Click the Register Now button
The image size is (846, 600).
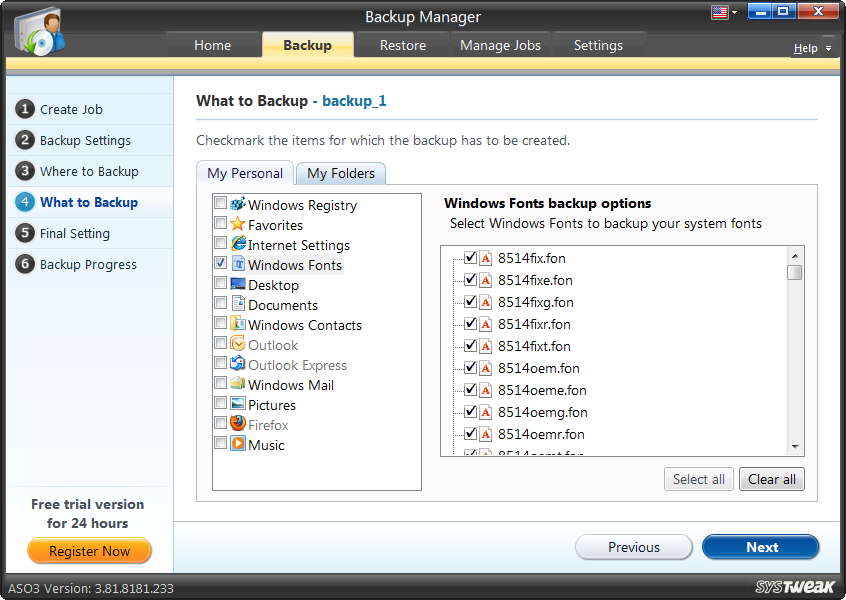coord(89,551)
